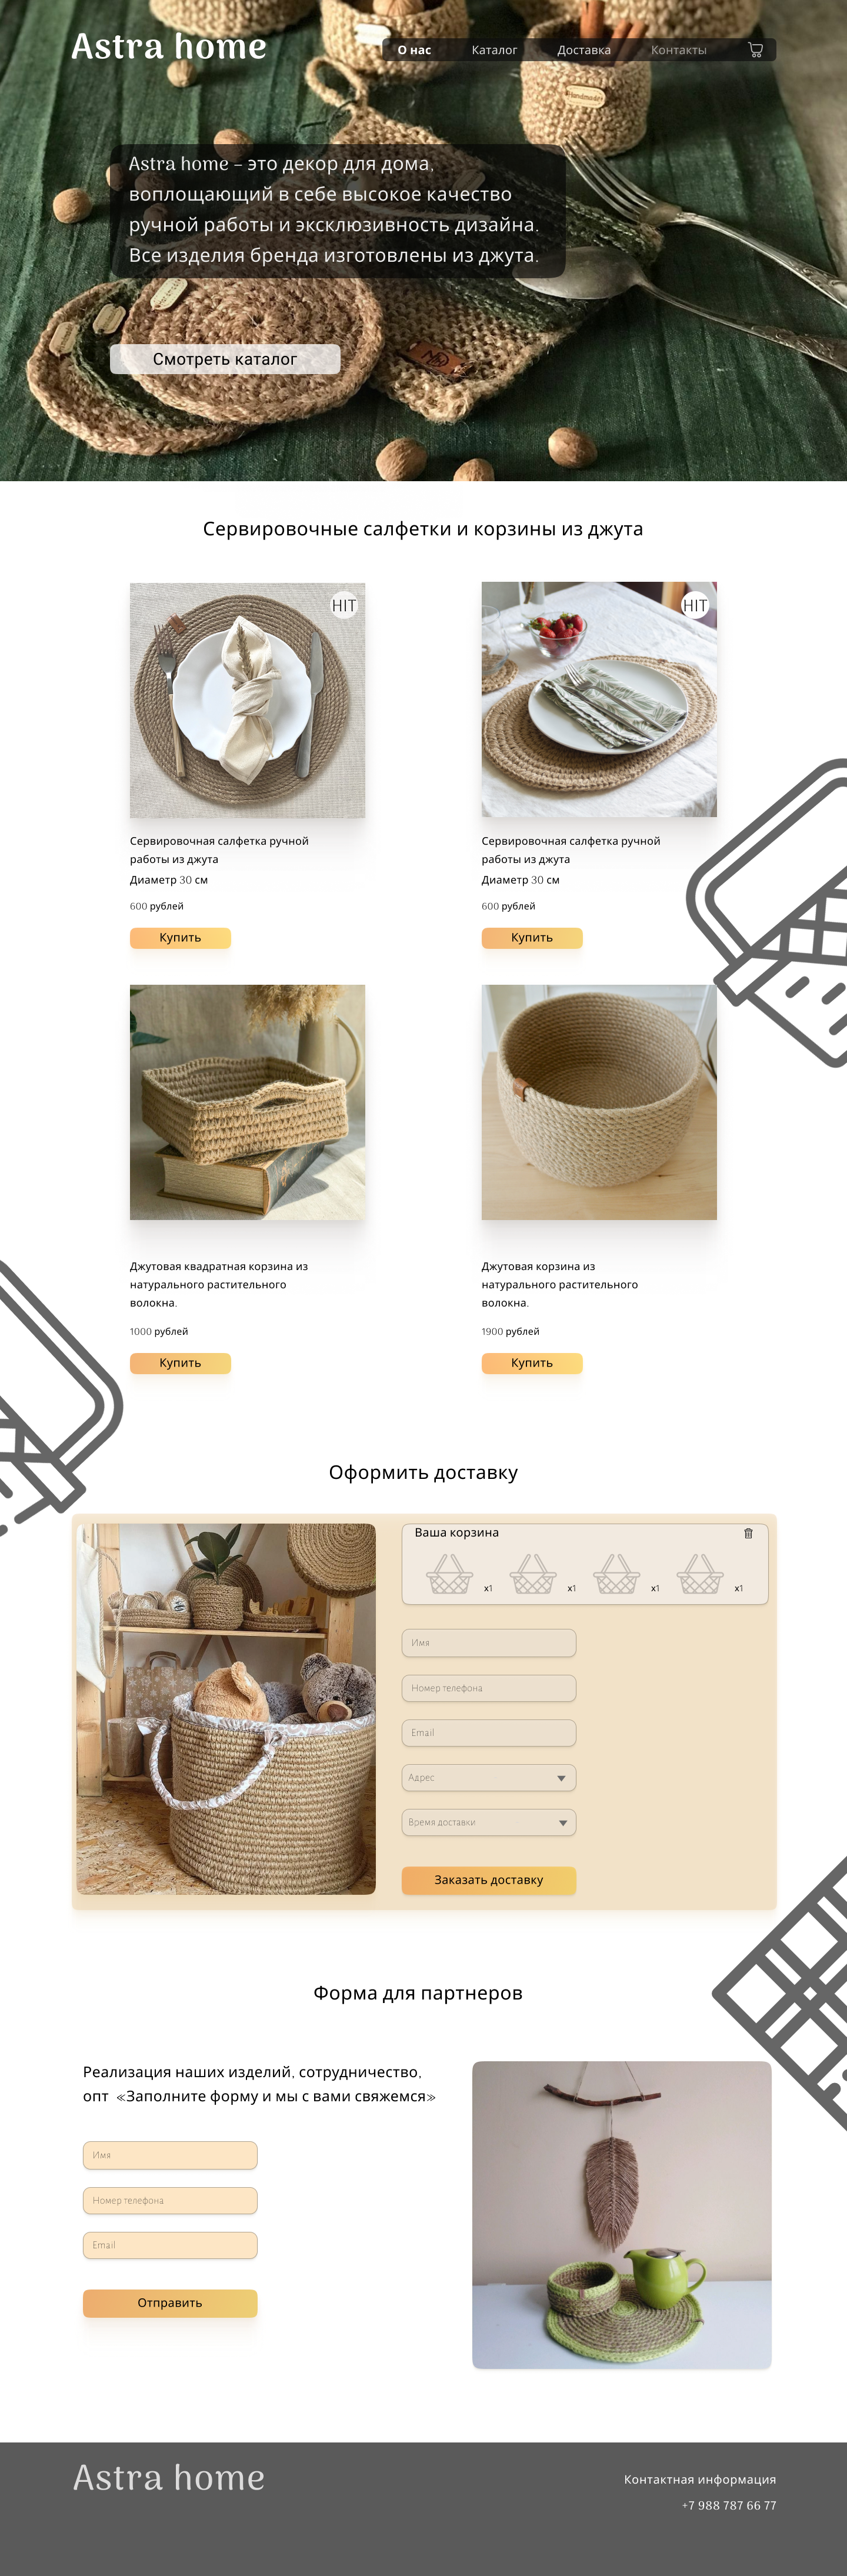Open the Каталог menu item
Screen dimensions: 847x2576
[x=494, y=50]
